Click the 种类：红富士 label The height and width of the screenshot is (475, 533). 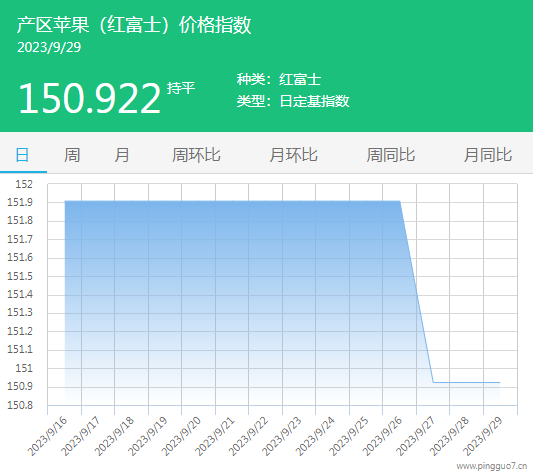(x=279, y=80)
